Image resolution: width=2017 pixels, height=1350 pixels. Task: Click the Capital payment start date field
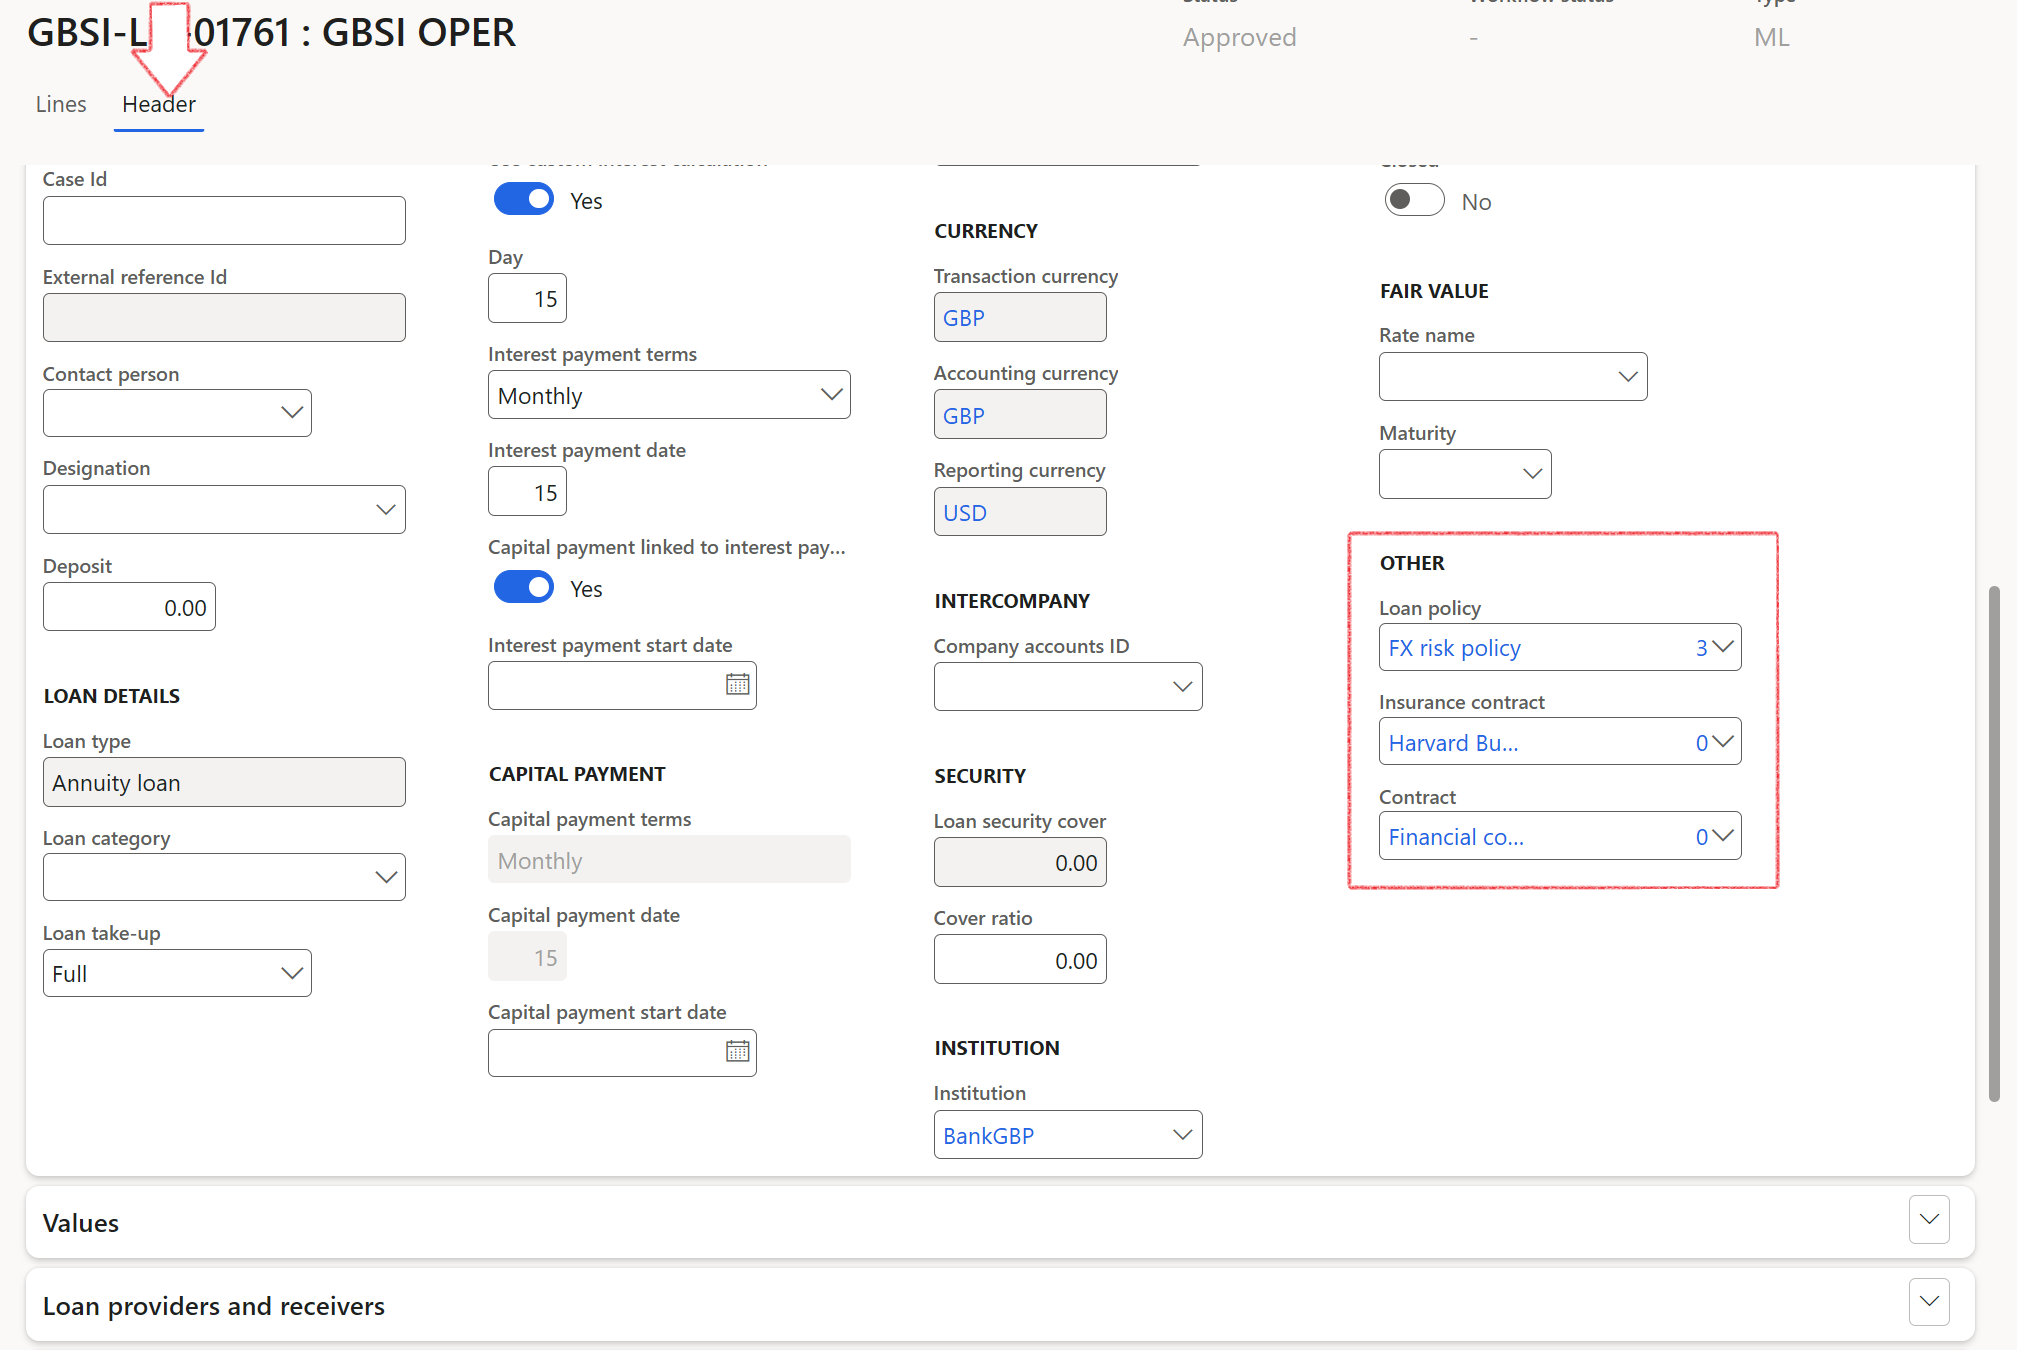tap(622, 1053)
